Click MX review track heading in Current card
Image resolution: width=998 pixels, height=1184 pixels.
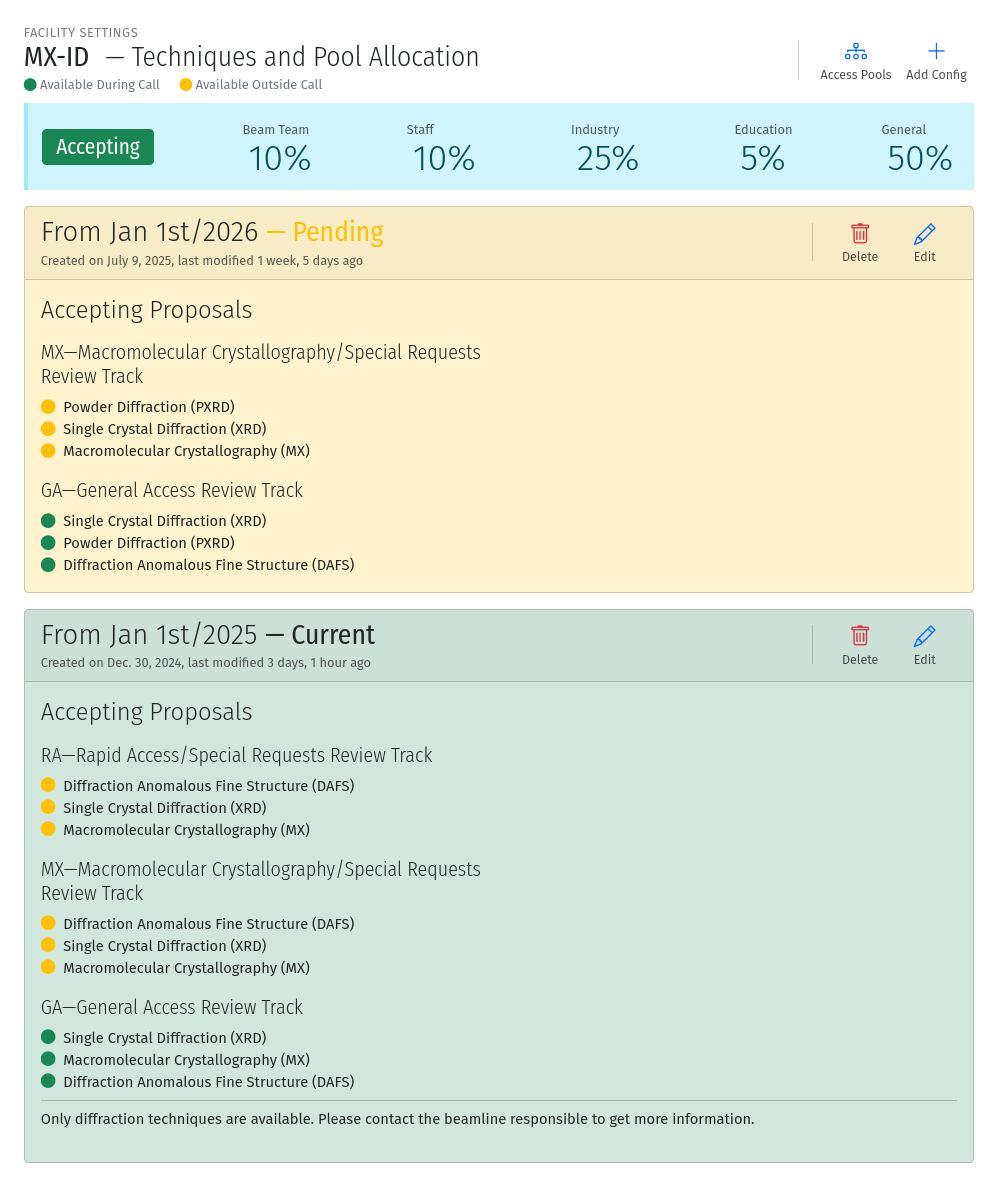(260, 881)
